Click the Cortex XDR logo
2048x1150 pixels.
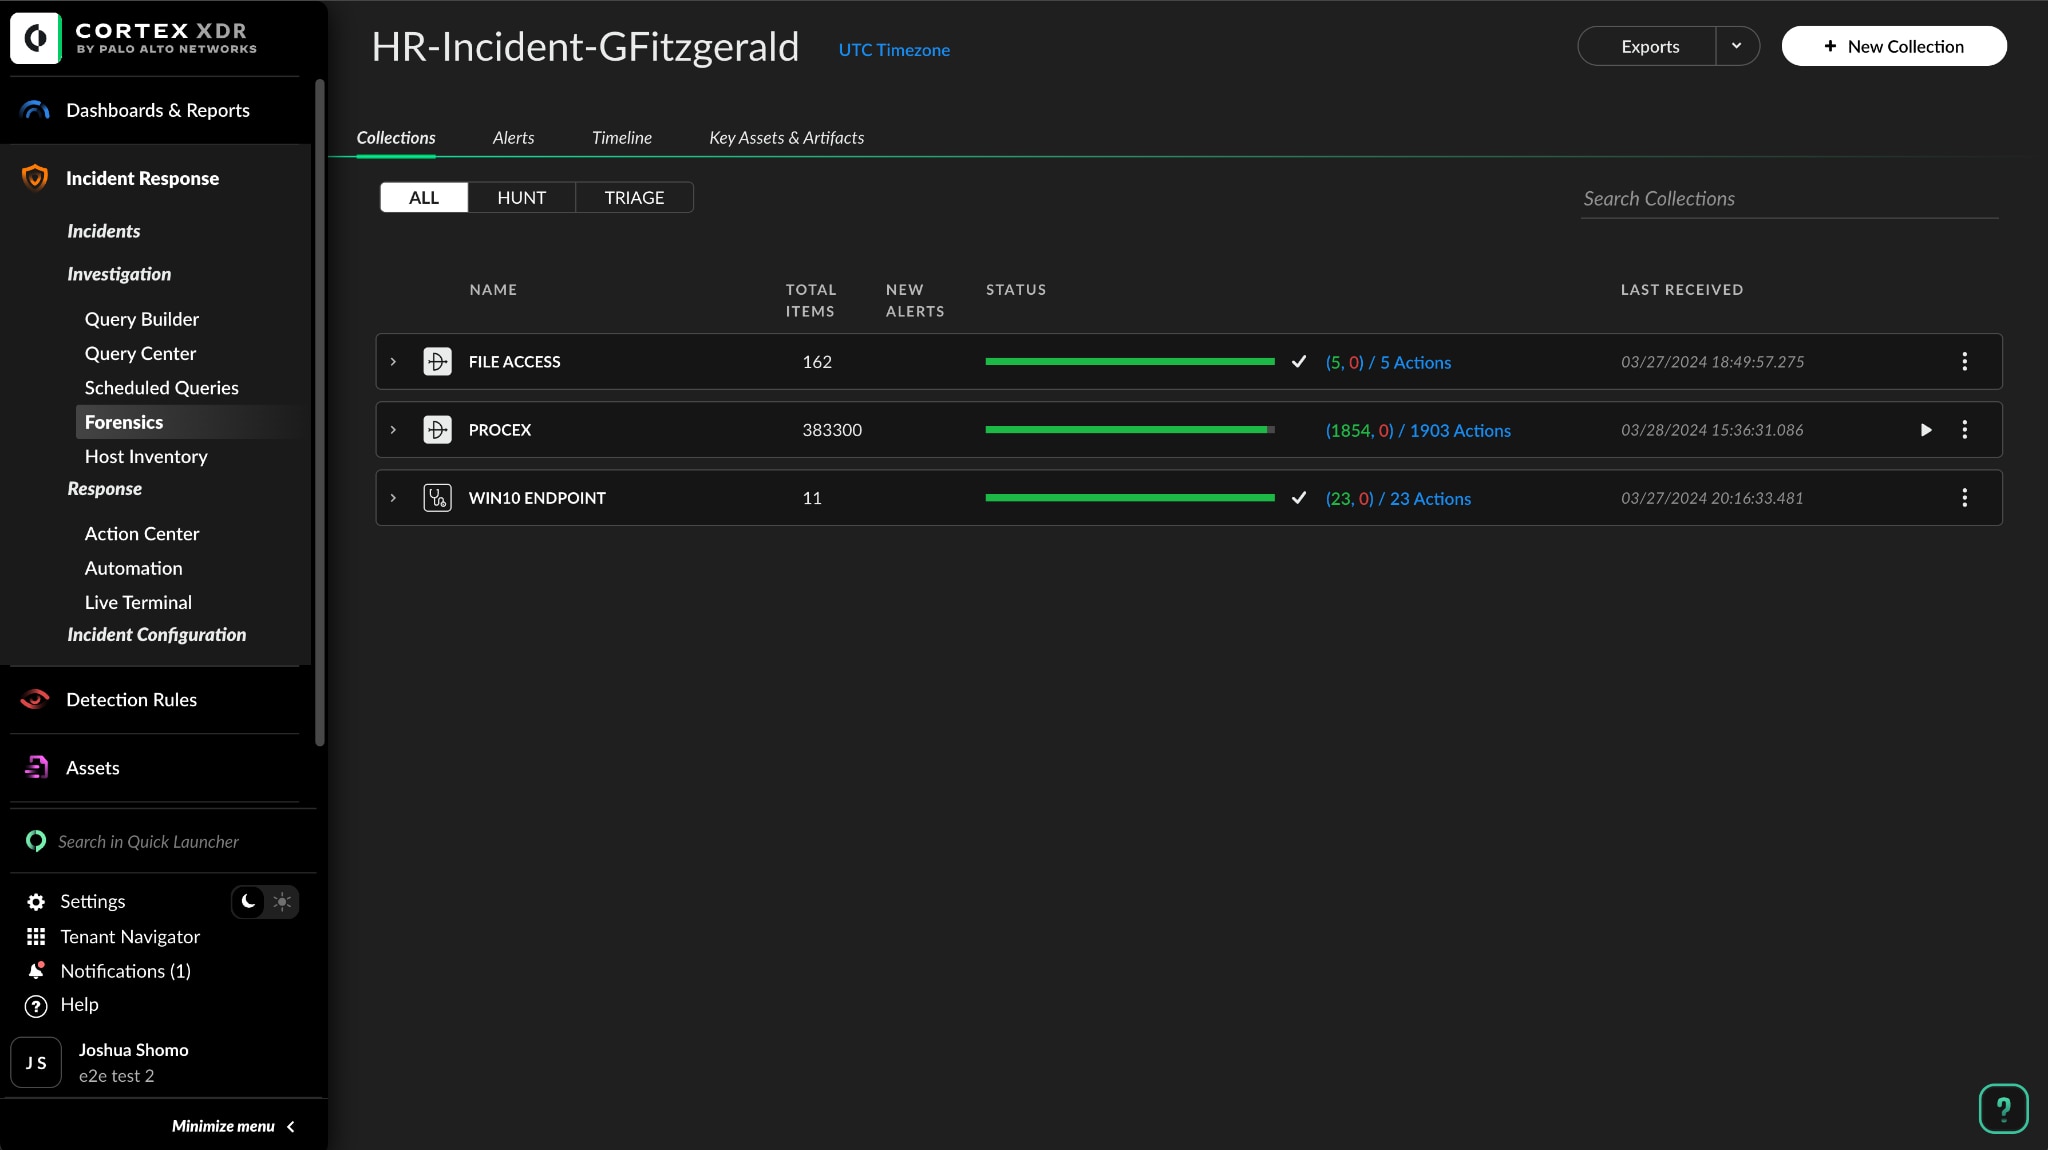coord(36,39)
